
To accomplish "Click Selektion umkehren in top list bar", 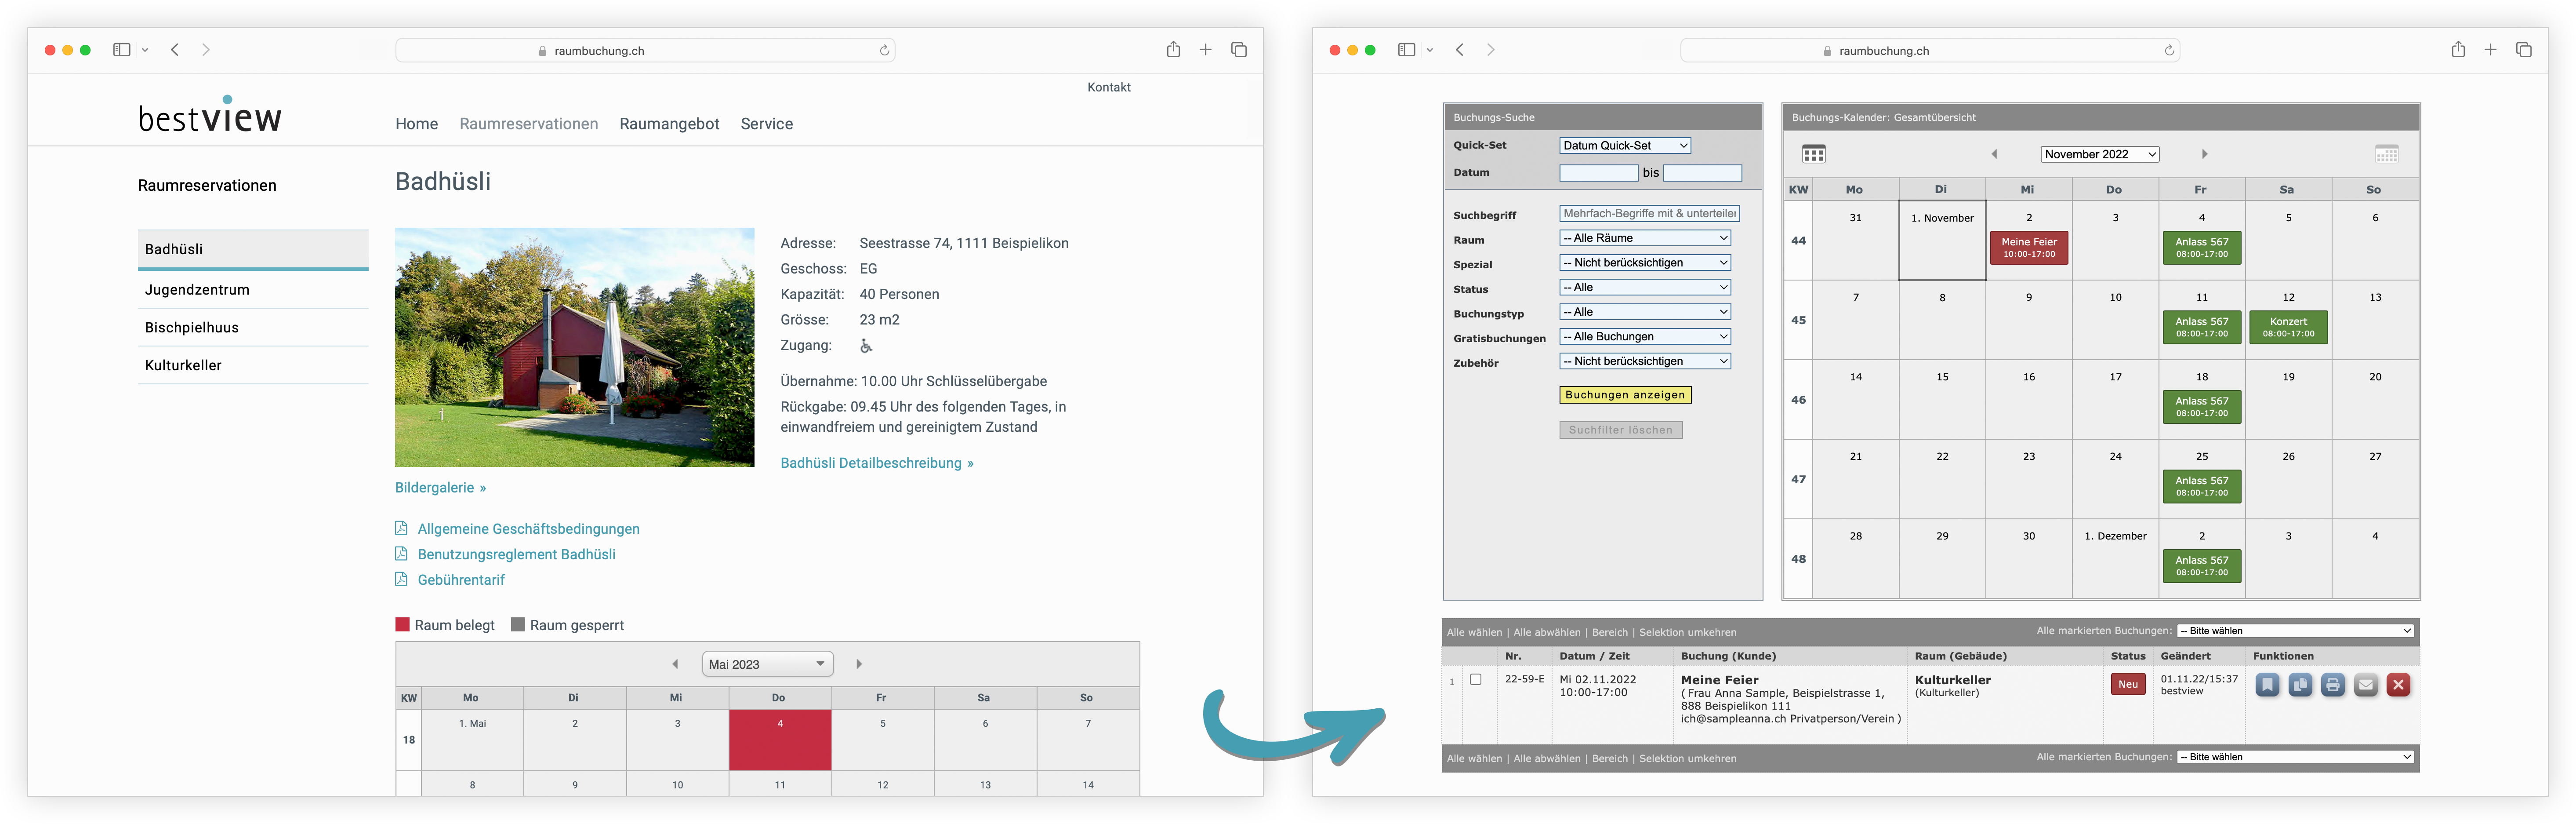I will [1687, 632].
